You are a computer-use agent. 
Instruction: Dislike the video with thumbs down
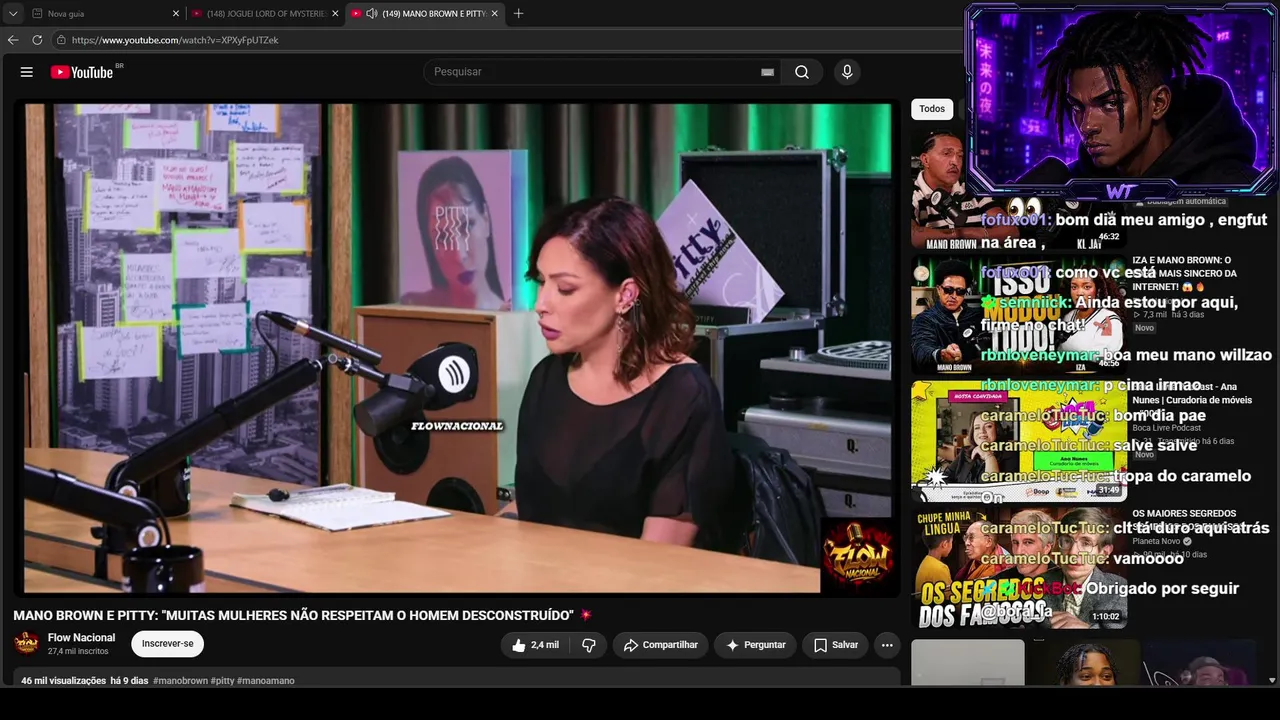(589, 645)
